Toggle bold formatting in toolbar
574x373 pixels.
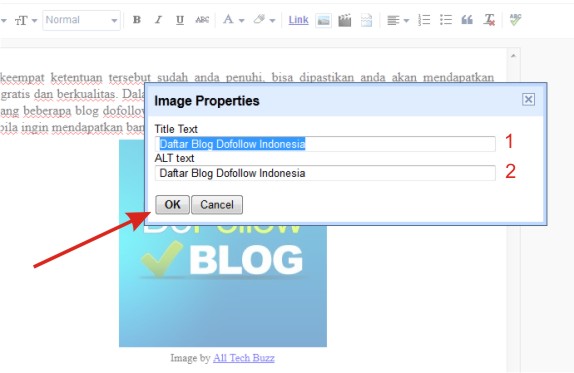tap(137, 20)
